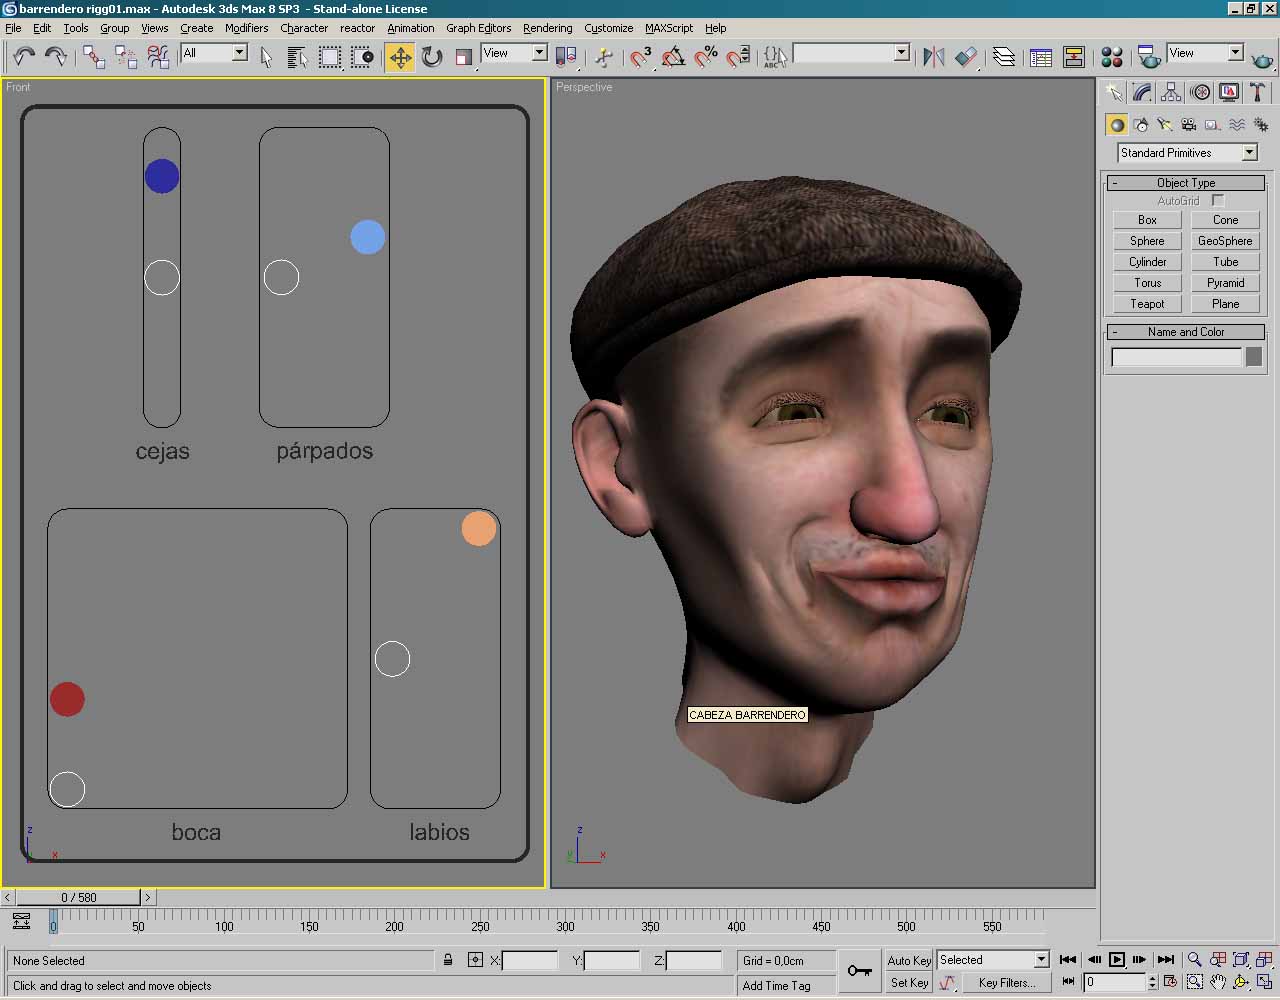The image size is (1280, 1000).
Task: Toggle the Selection Lock padlock
Action: tap(448, 960)
